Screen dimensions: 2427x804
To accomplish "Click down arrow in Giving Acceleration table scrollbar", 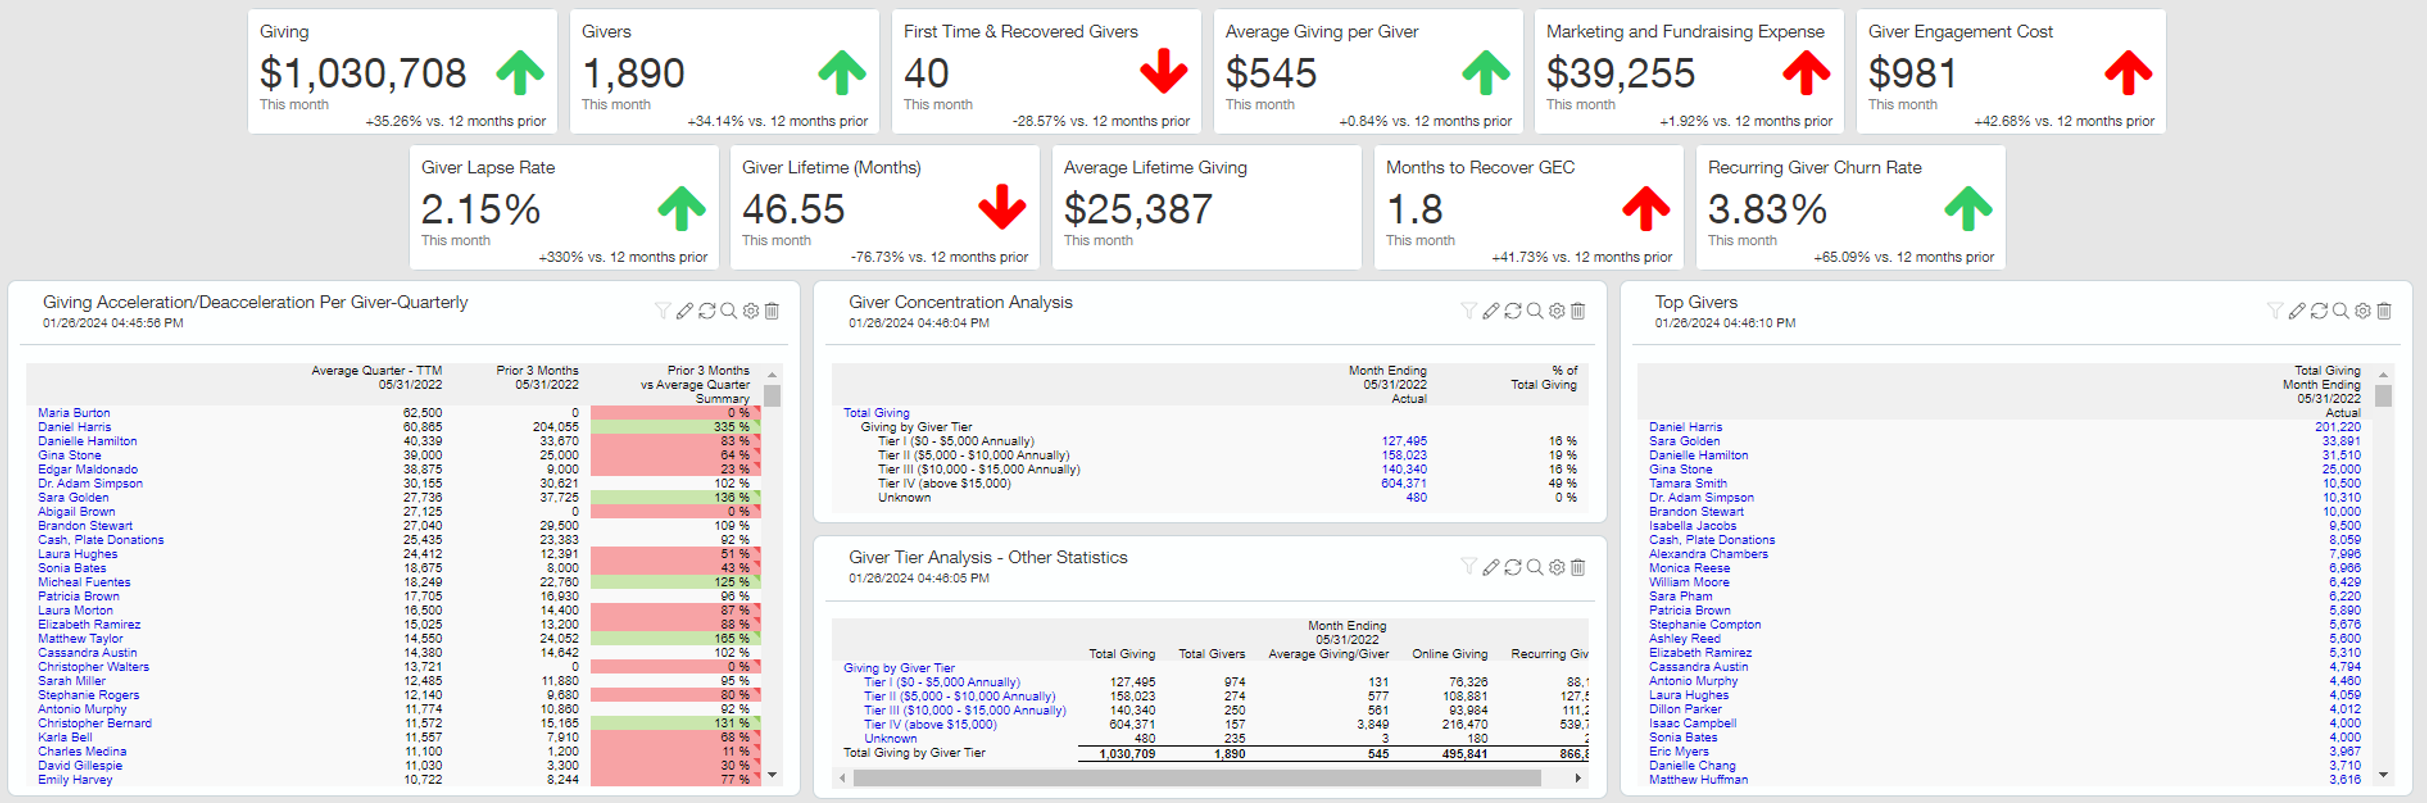I will (x=772, y=775).
